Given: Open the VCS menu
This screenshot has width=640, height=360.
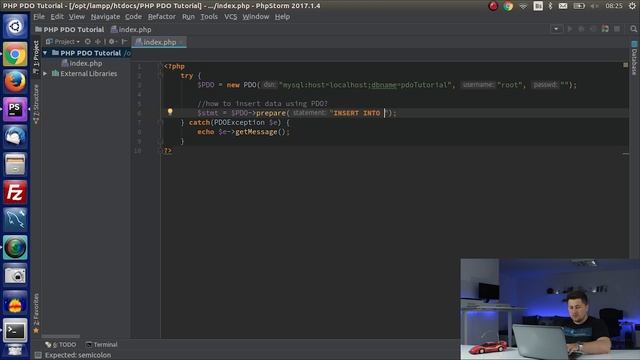Looking at the screenshot, I should (x=231, y=17).
